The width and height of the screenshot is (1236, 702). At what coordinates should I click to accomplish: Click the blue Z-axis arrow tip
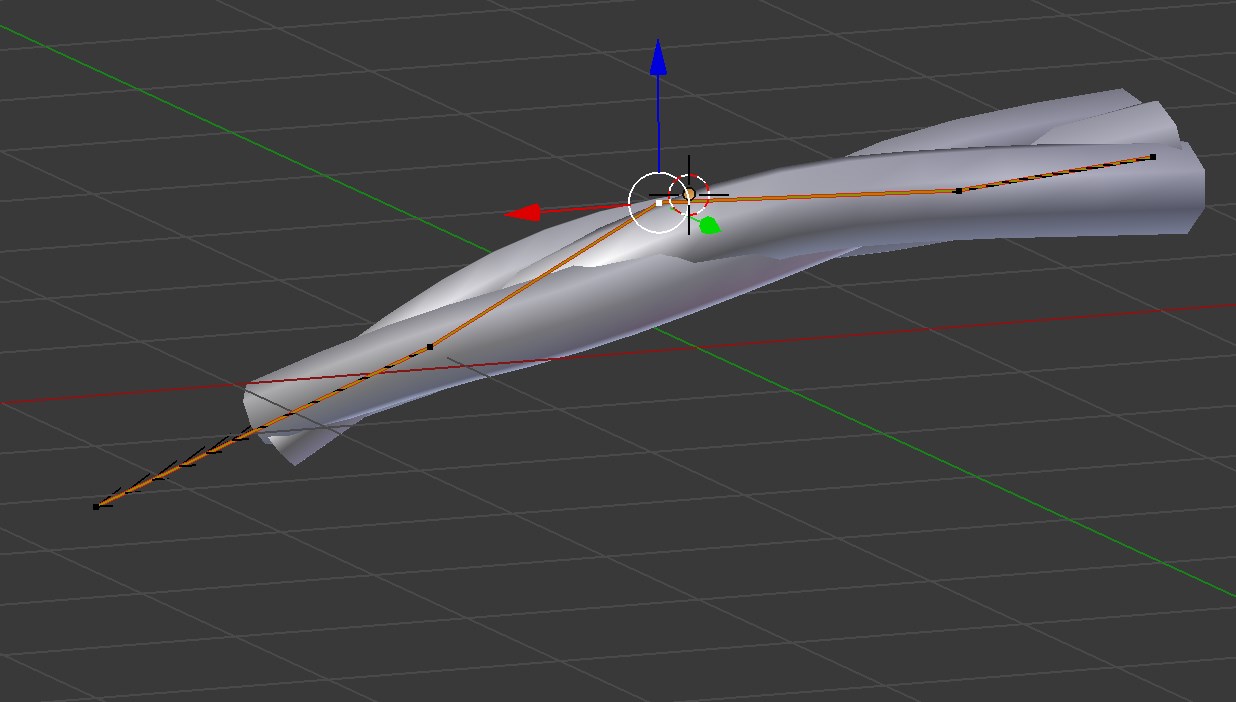click(x=657, y=58)
